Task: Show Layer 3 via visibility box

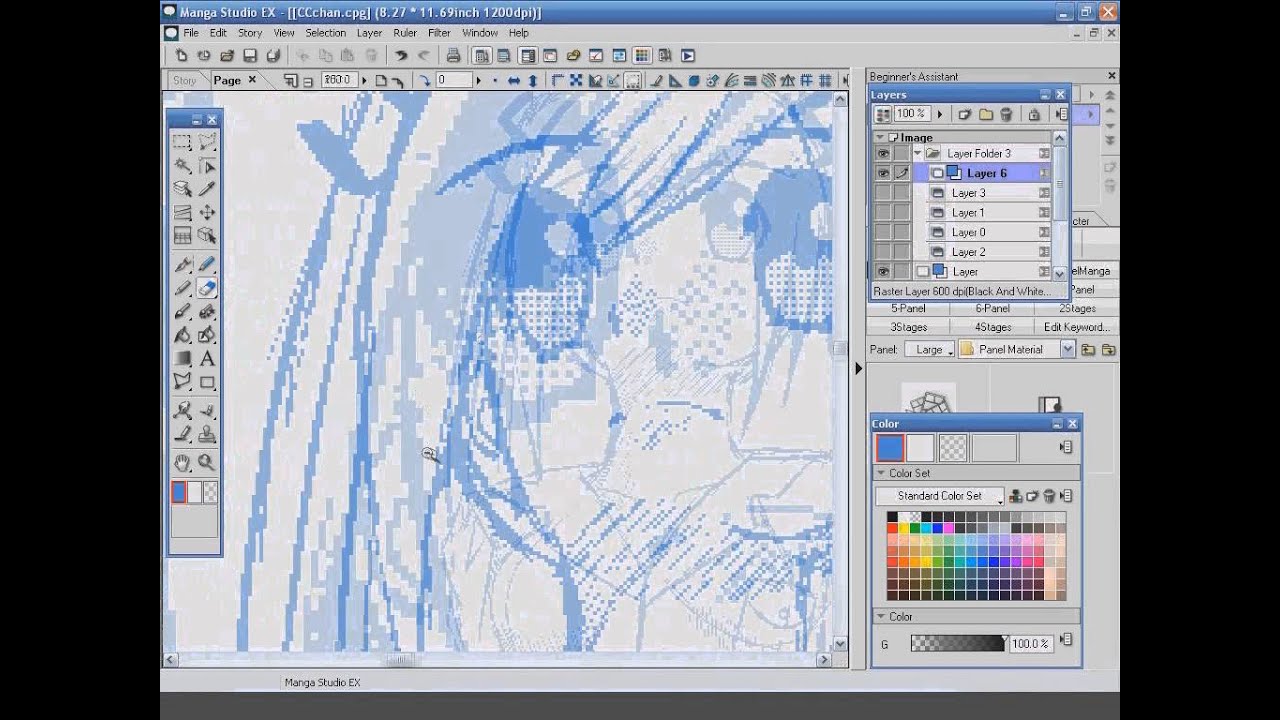Action: point(883,193)
